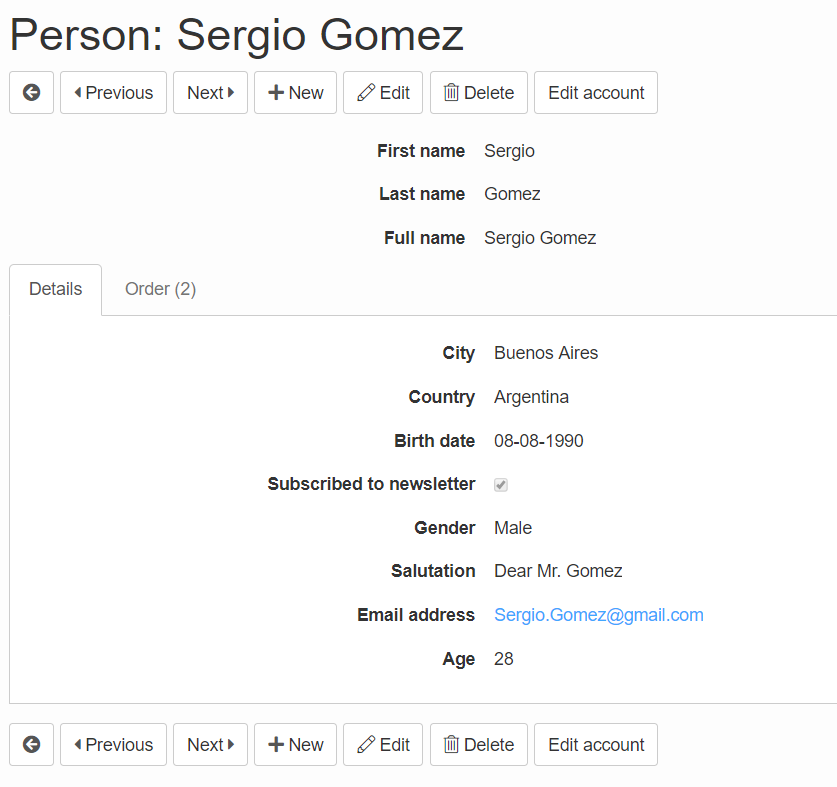
Task: Edit this person with top pencil button
Action: tap(383, 92)
